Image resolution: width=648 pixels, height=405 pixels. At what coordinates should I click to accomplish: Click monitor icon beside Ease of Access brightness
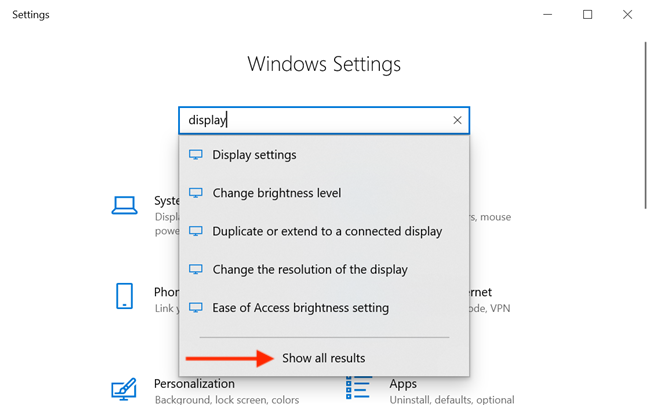pos(196,308)
